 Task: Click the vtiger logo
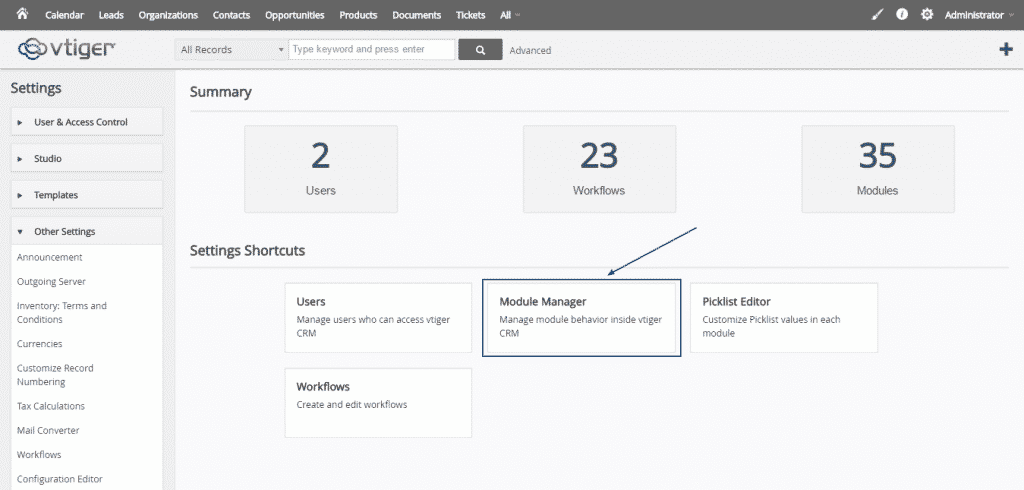pos(66,49)
